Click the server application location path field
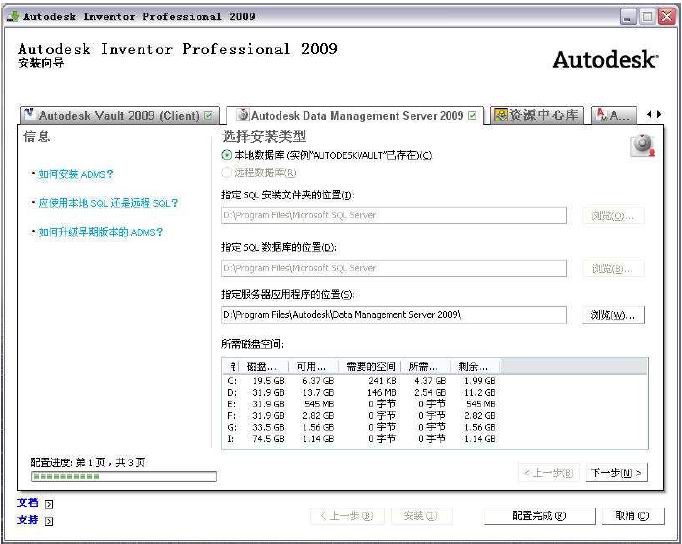 tap(394, 315)
